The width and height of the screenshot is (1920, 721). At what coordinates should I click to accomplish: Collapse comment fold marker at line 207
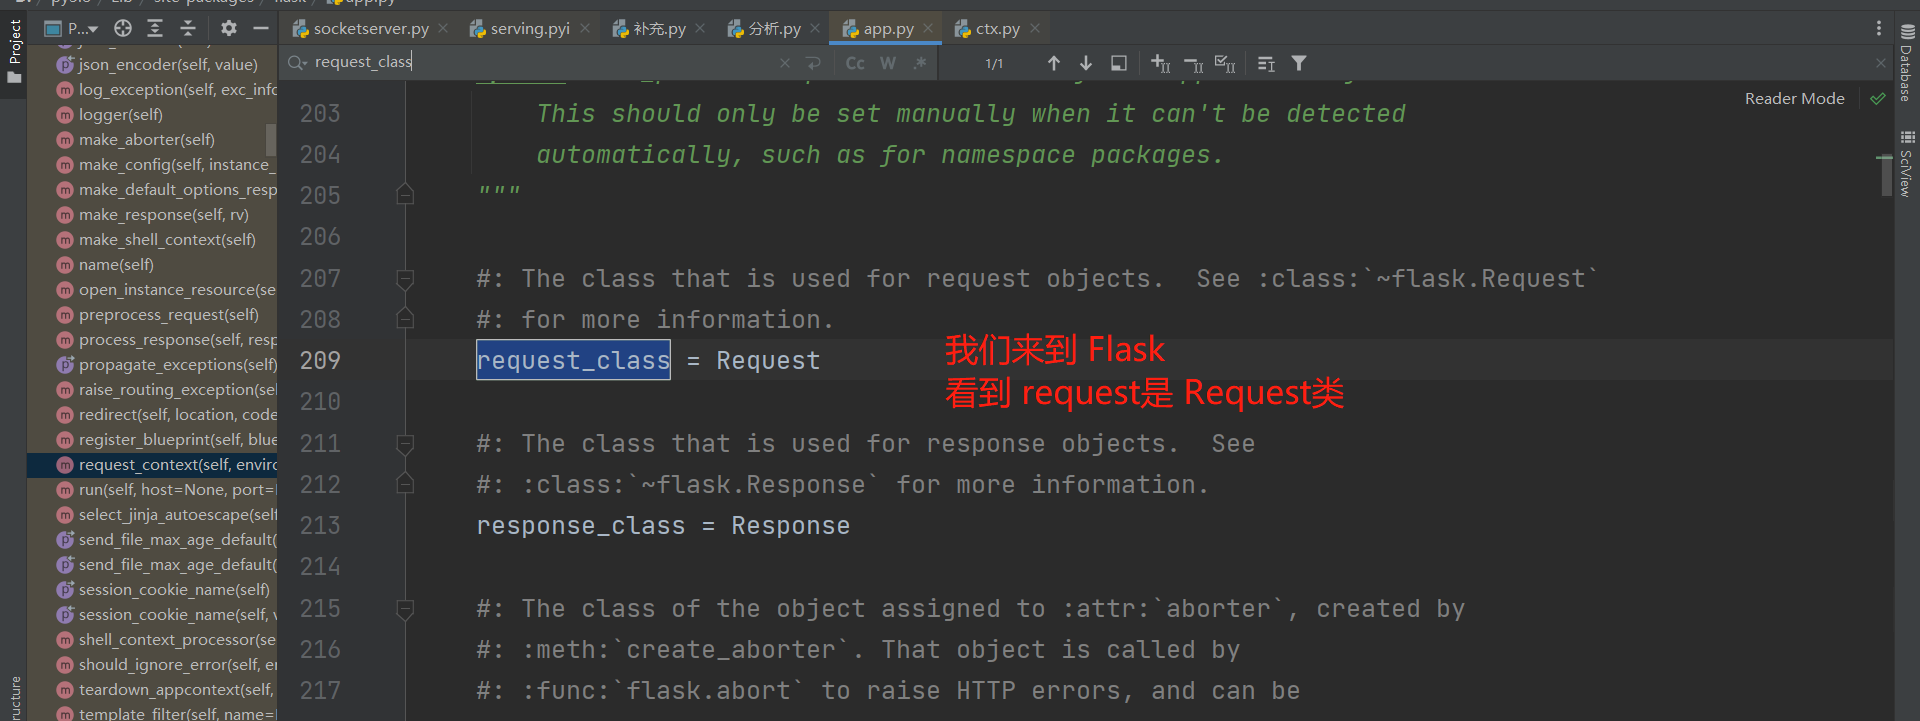[x=405, y=278]
